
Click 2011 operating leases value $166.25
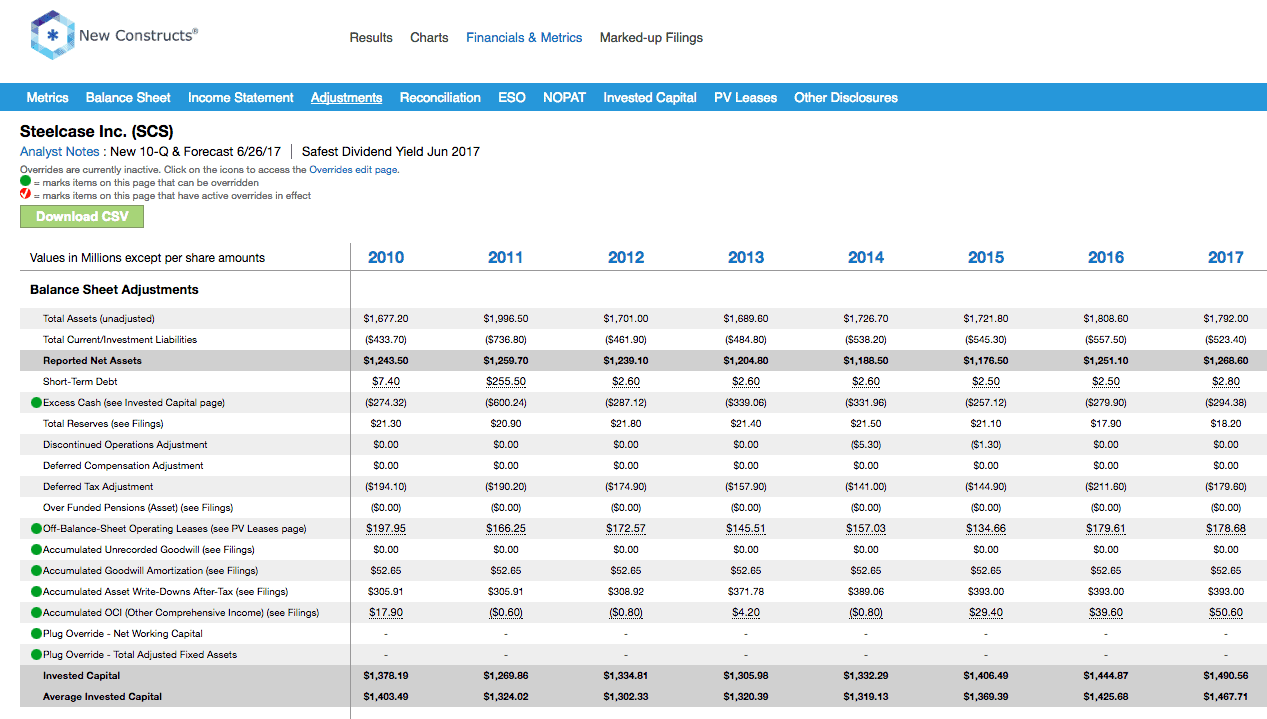(x=506, y=529)
